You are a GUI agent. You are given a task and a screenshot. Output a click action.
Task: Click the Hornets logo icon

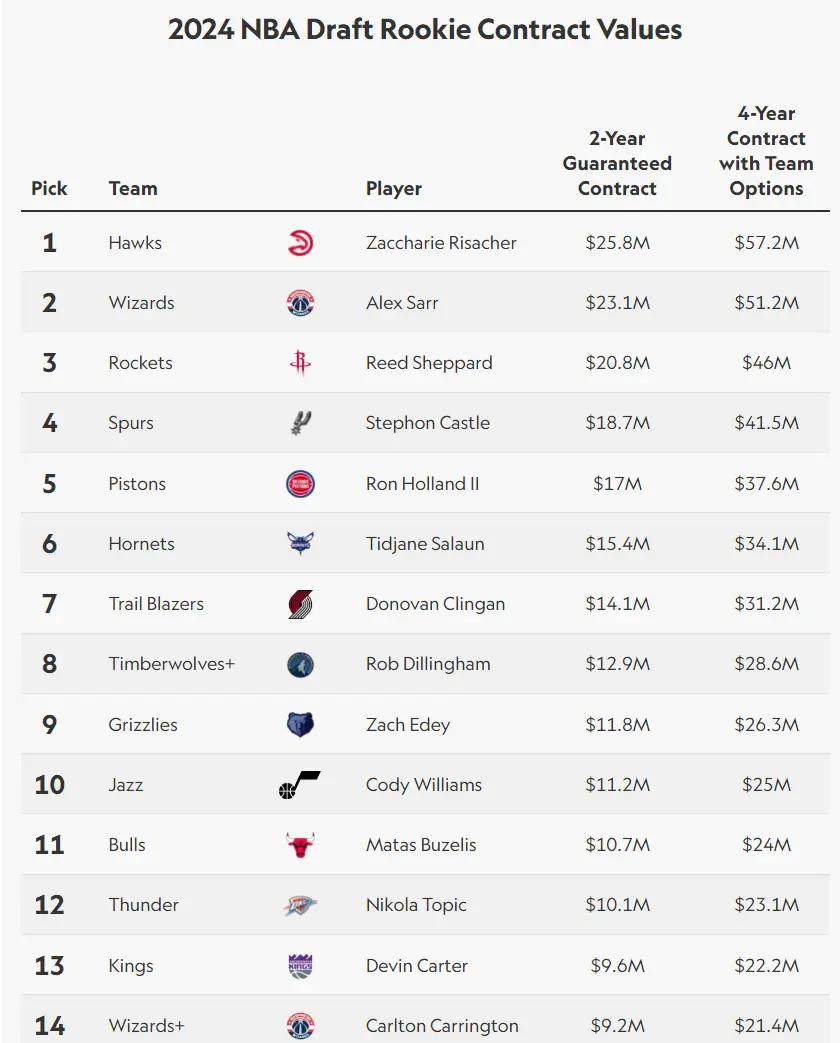click(300, 544)
